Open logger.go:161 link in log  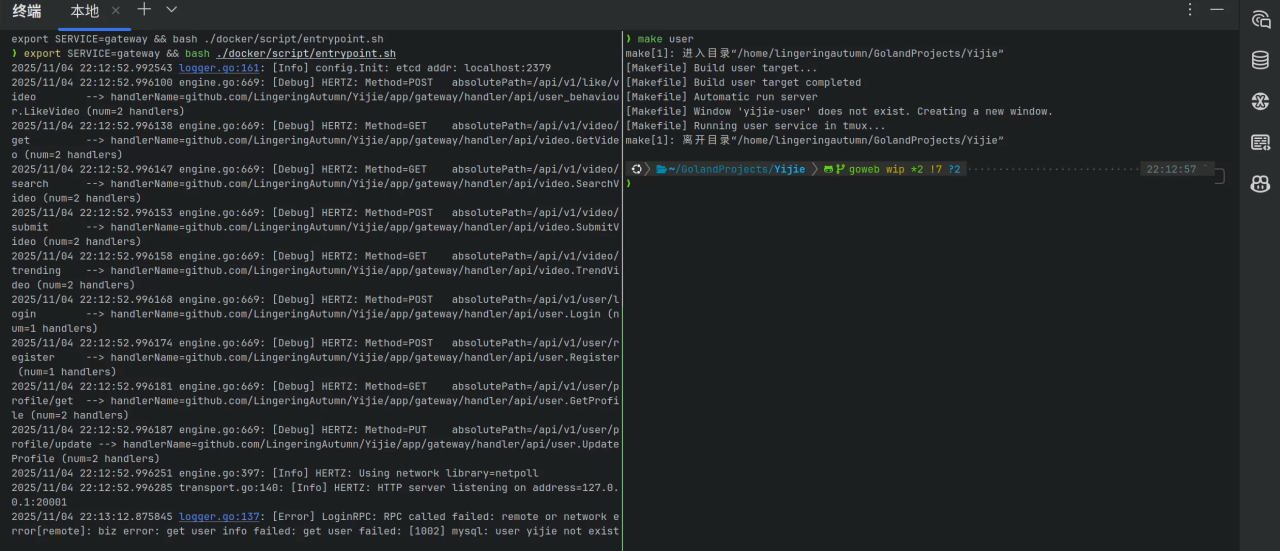[x=220, y=68]
